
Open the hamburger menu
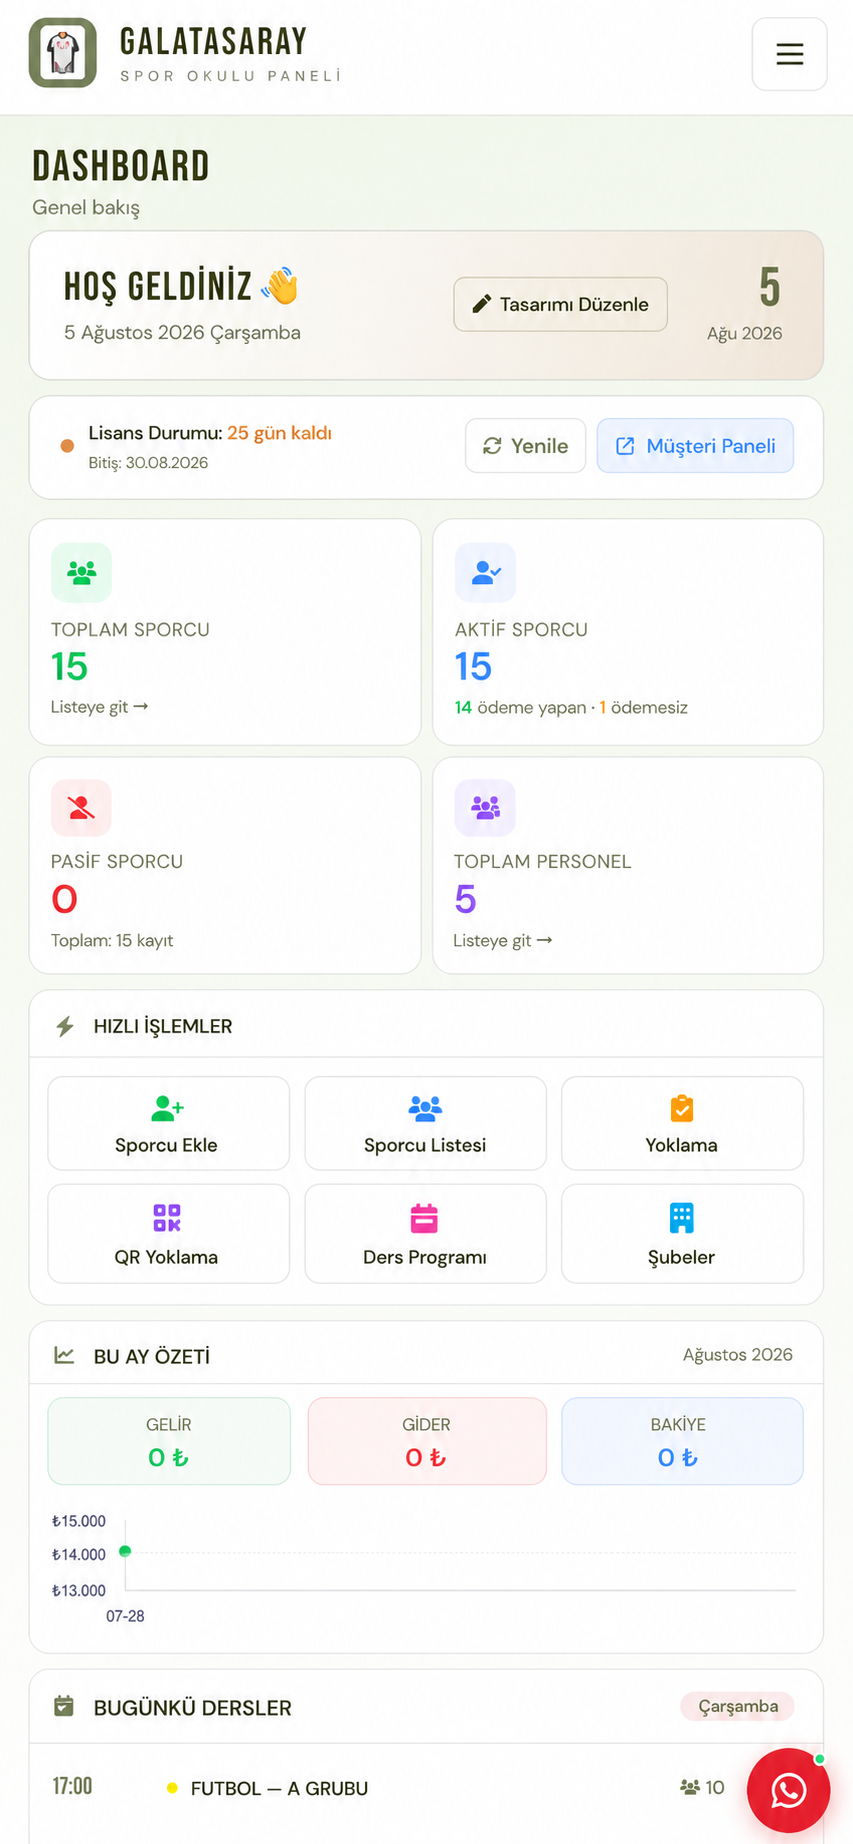pyautogui.click(x=789, y=54)
